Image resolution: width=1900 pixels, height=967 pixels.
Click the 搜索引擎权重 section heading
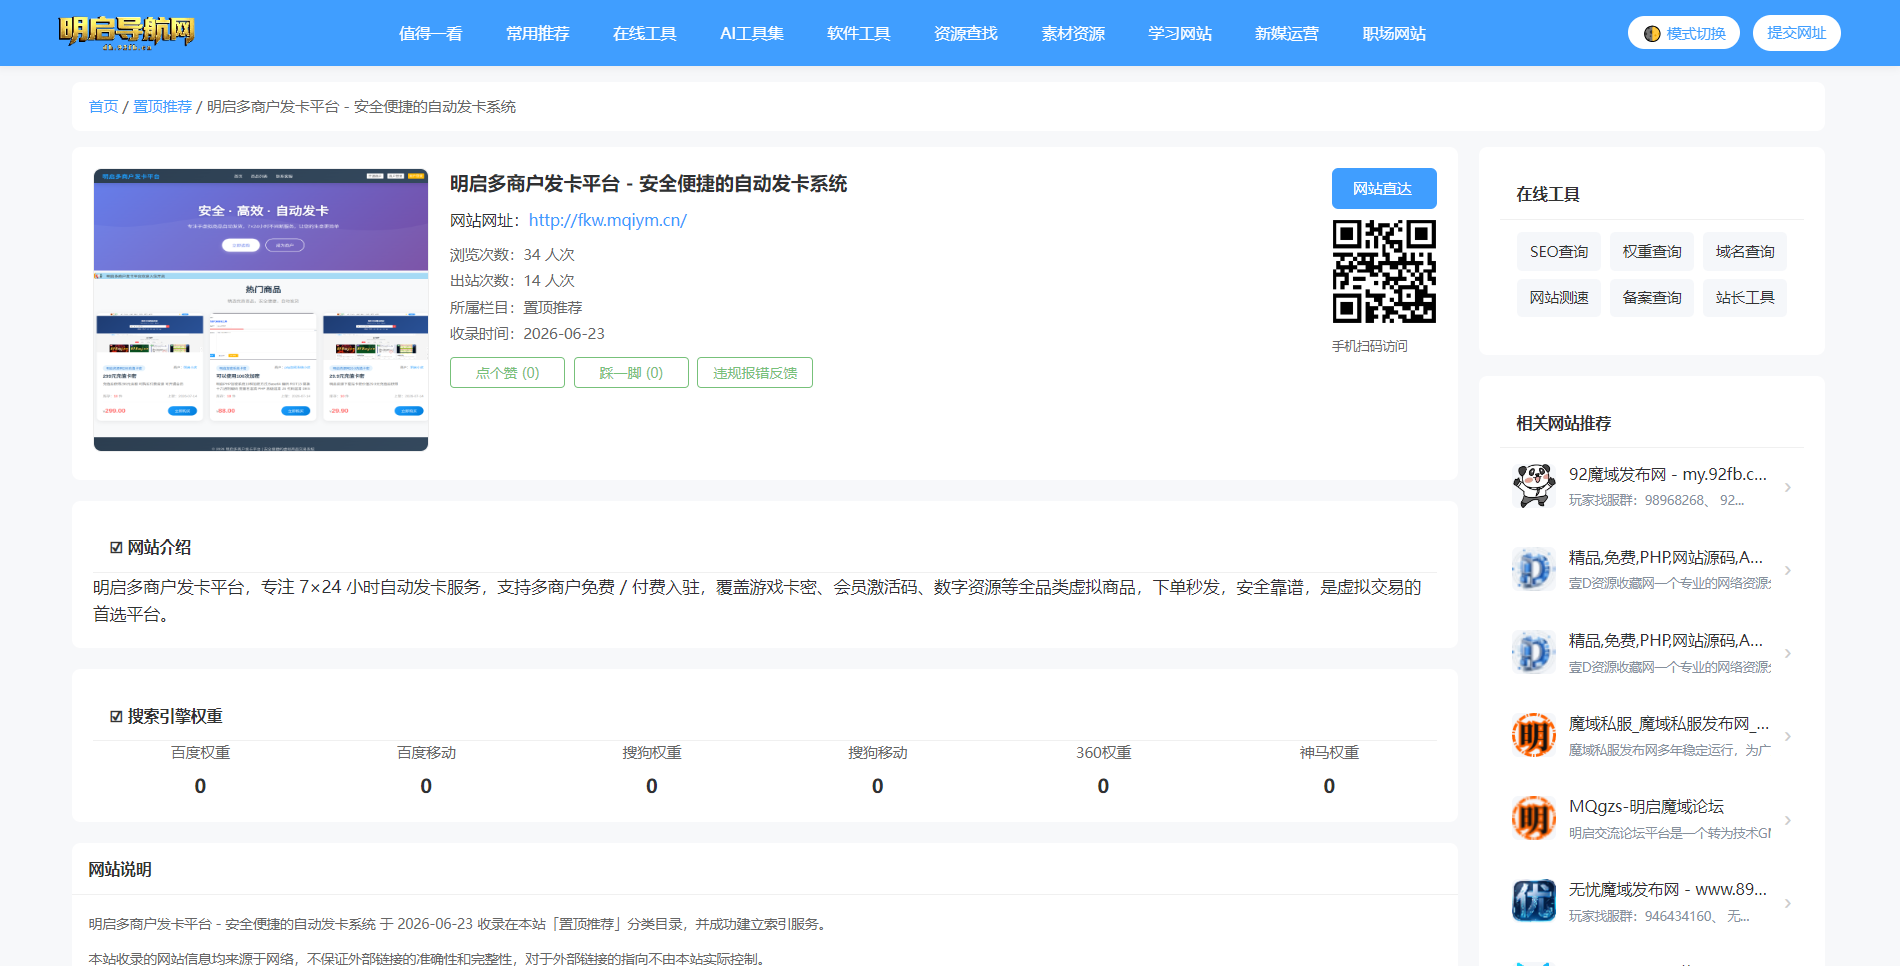coord(166,716)
